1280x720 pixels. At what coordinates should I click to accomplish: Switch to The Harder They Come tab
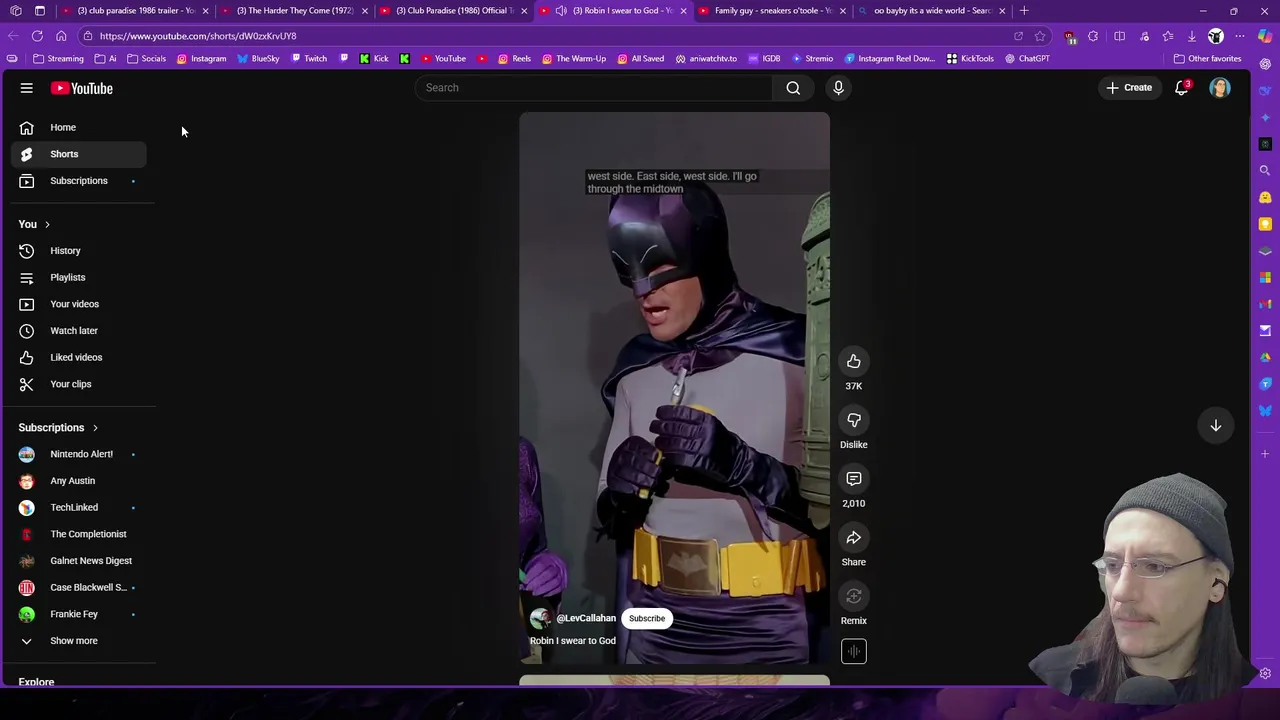pyautogui.click(x=294, y=11)
